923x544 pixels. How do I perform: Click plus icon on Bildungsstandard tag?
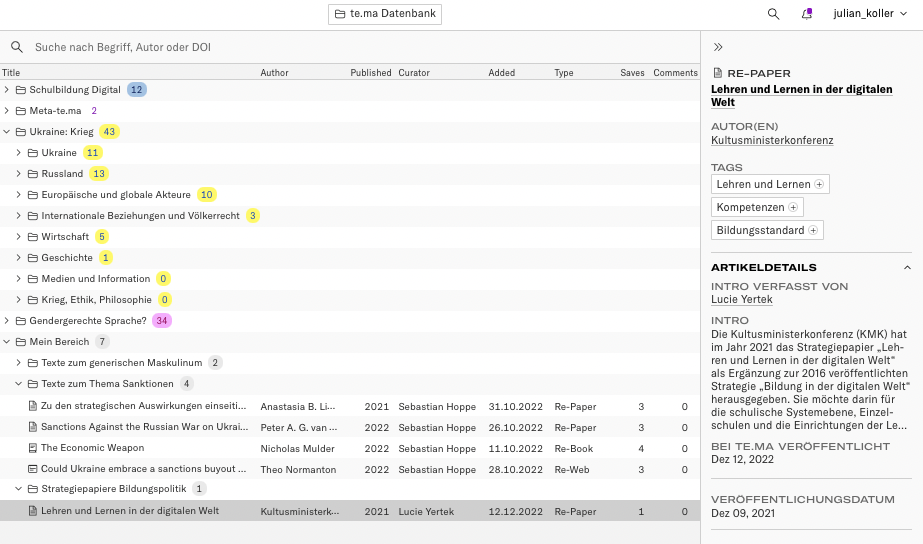point(813,230)
